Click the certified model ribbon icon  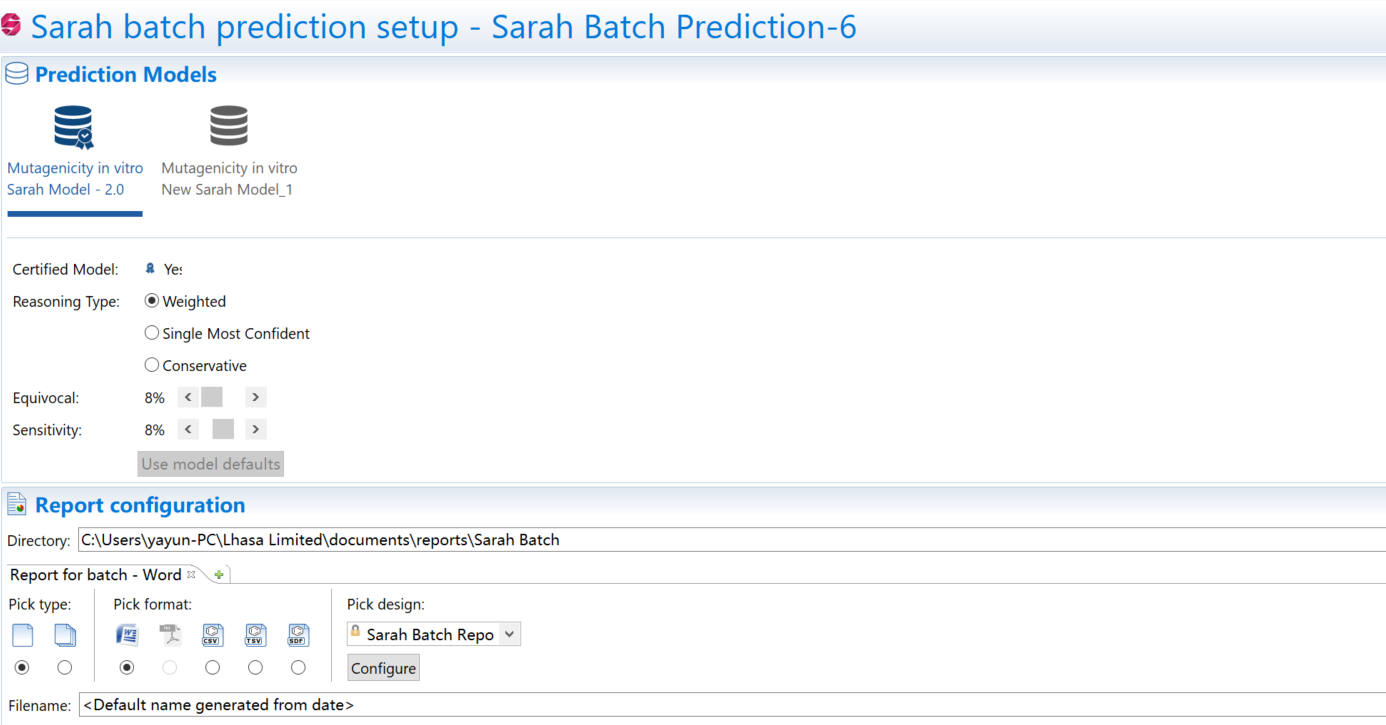click(150, 269)
